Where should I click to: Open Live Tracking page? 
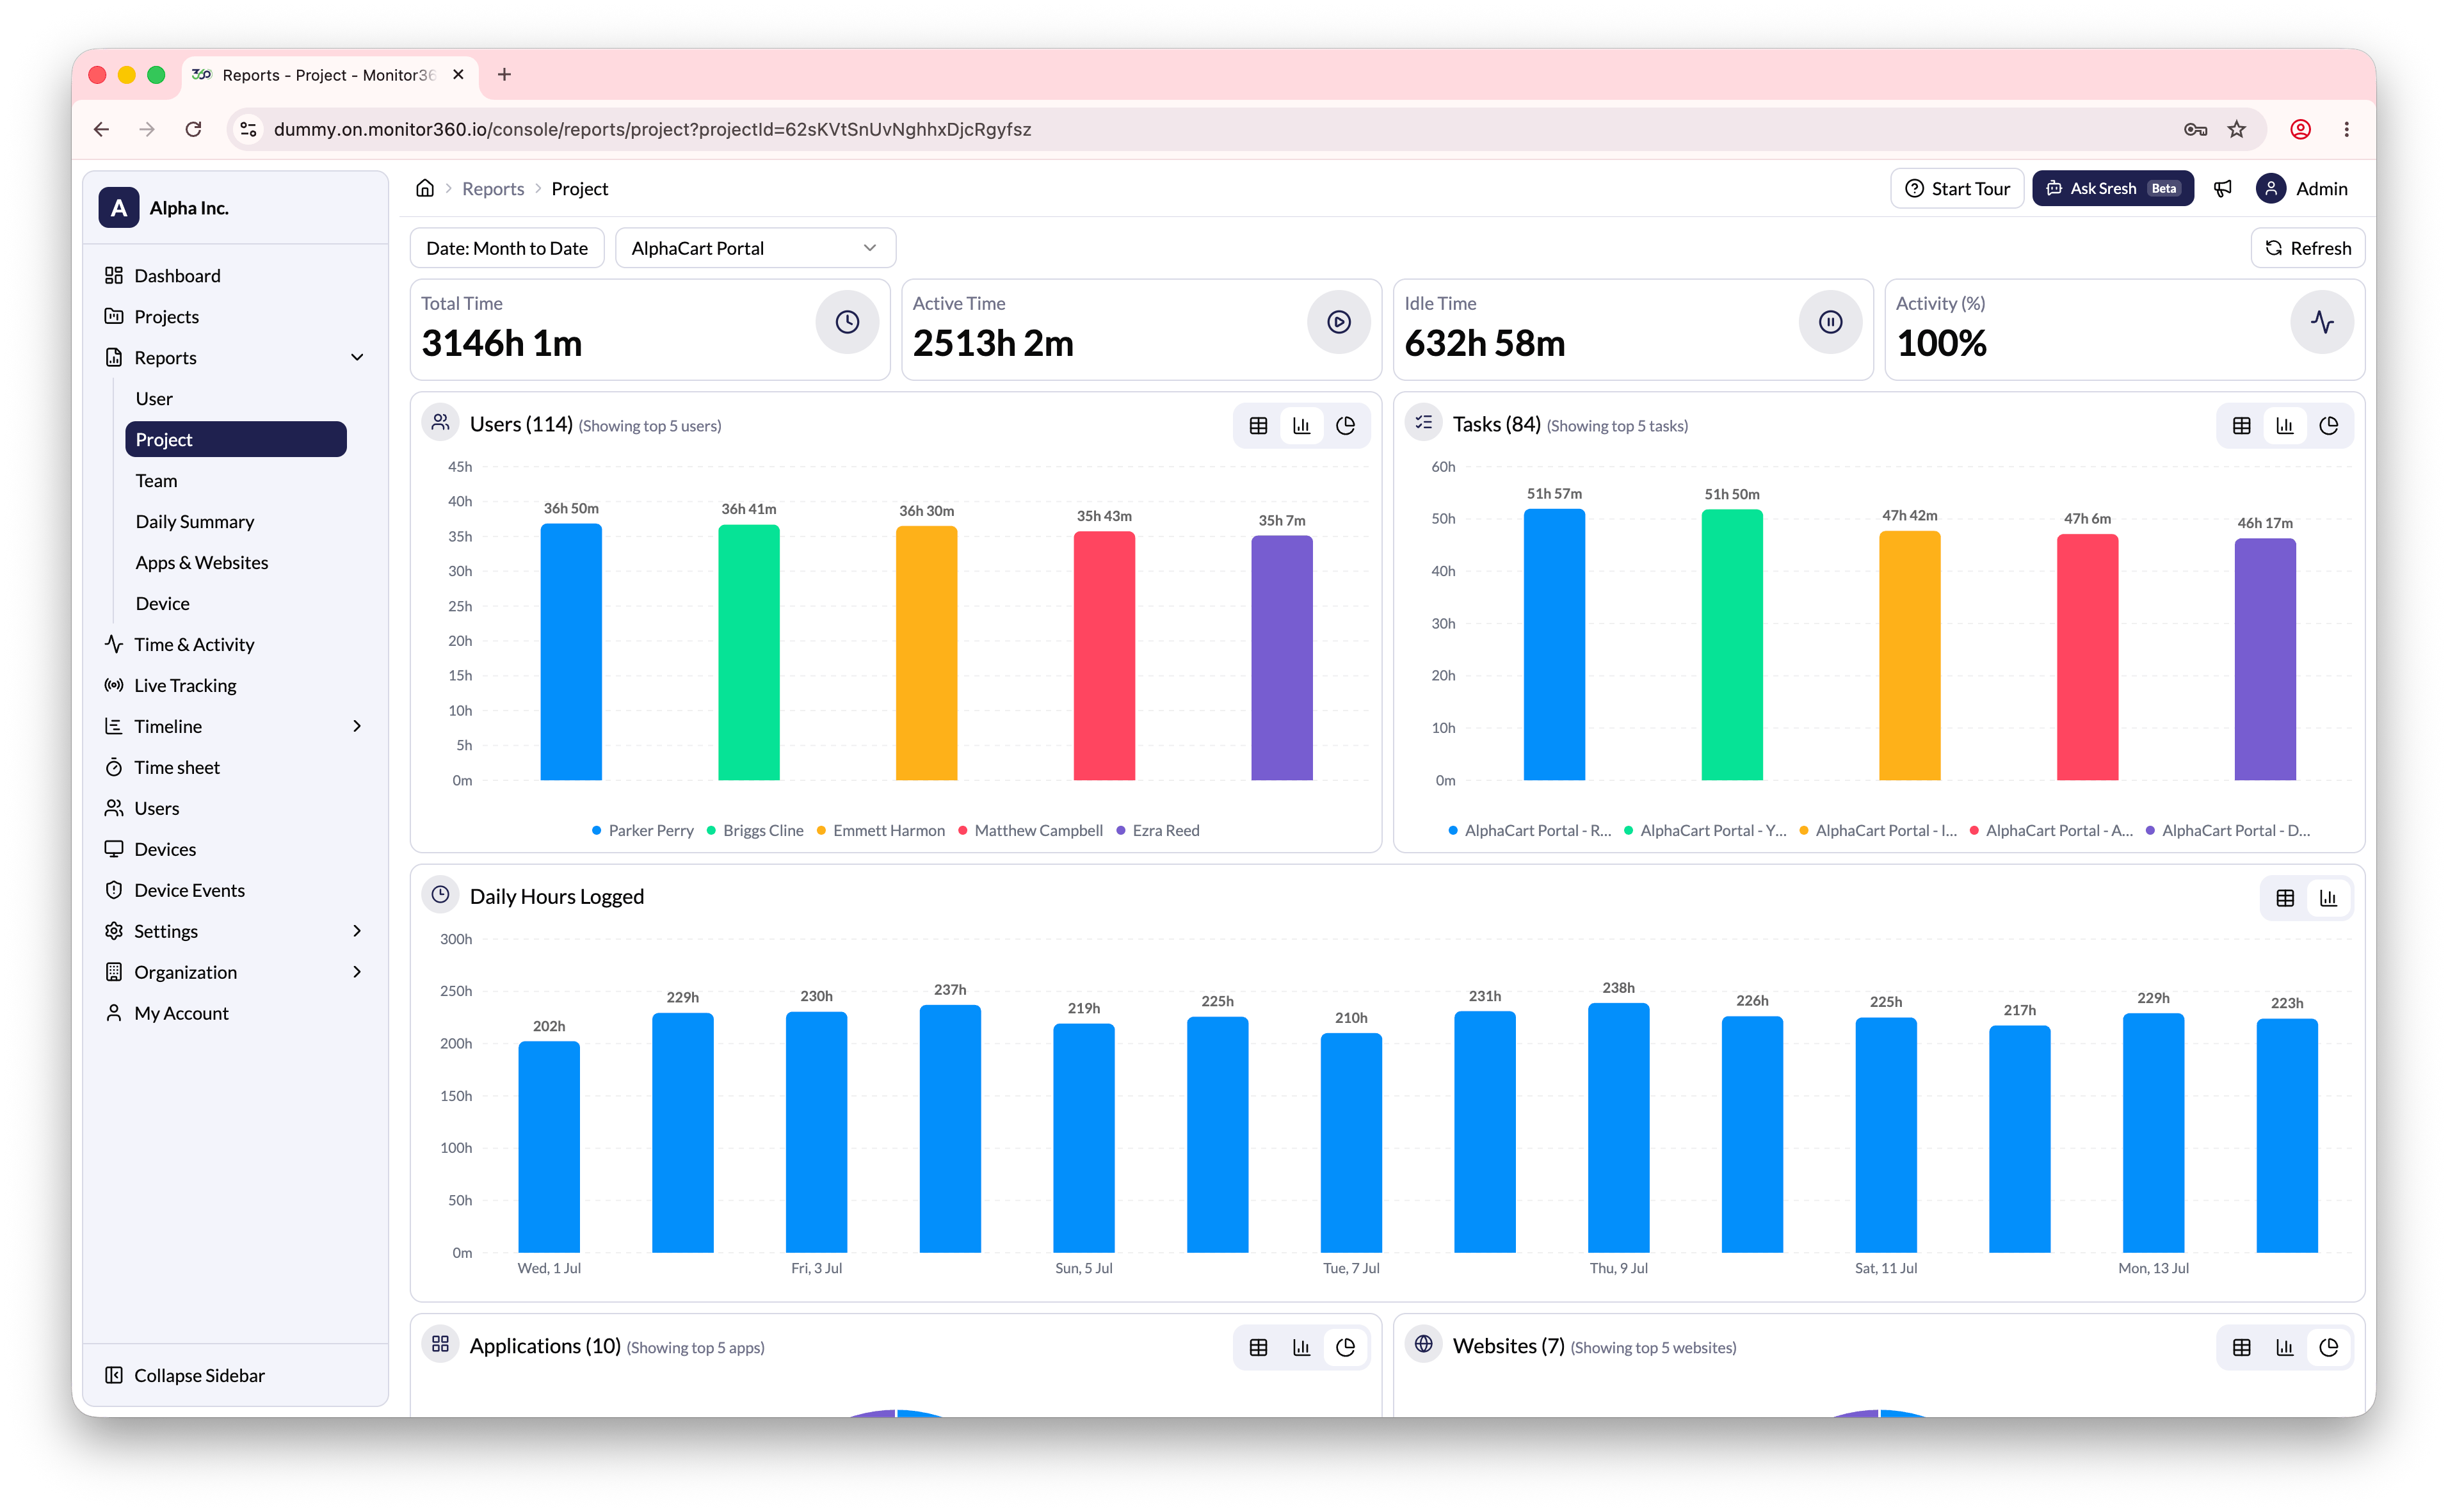tap(235, 685)
